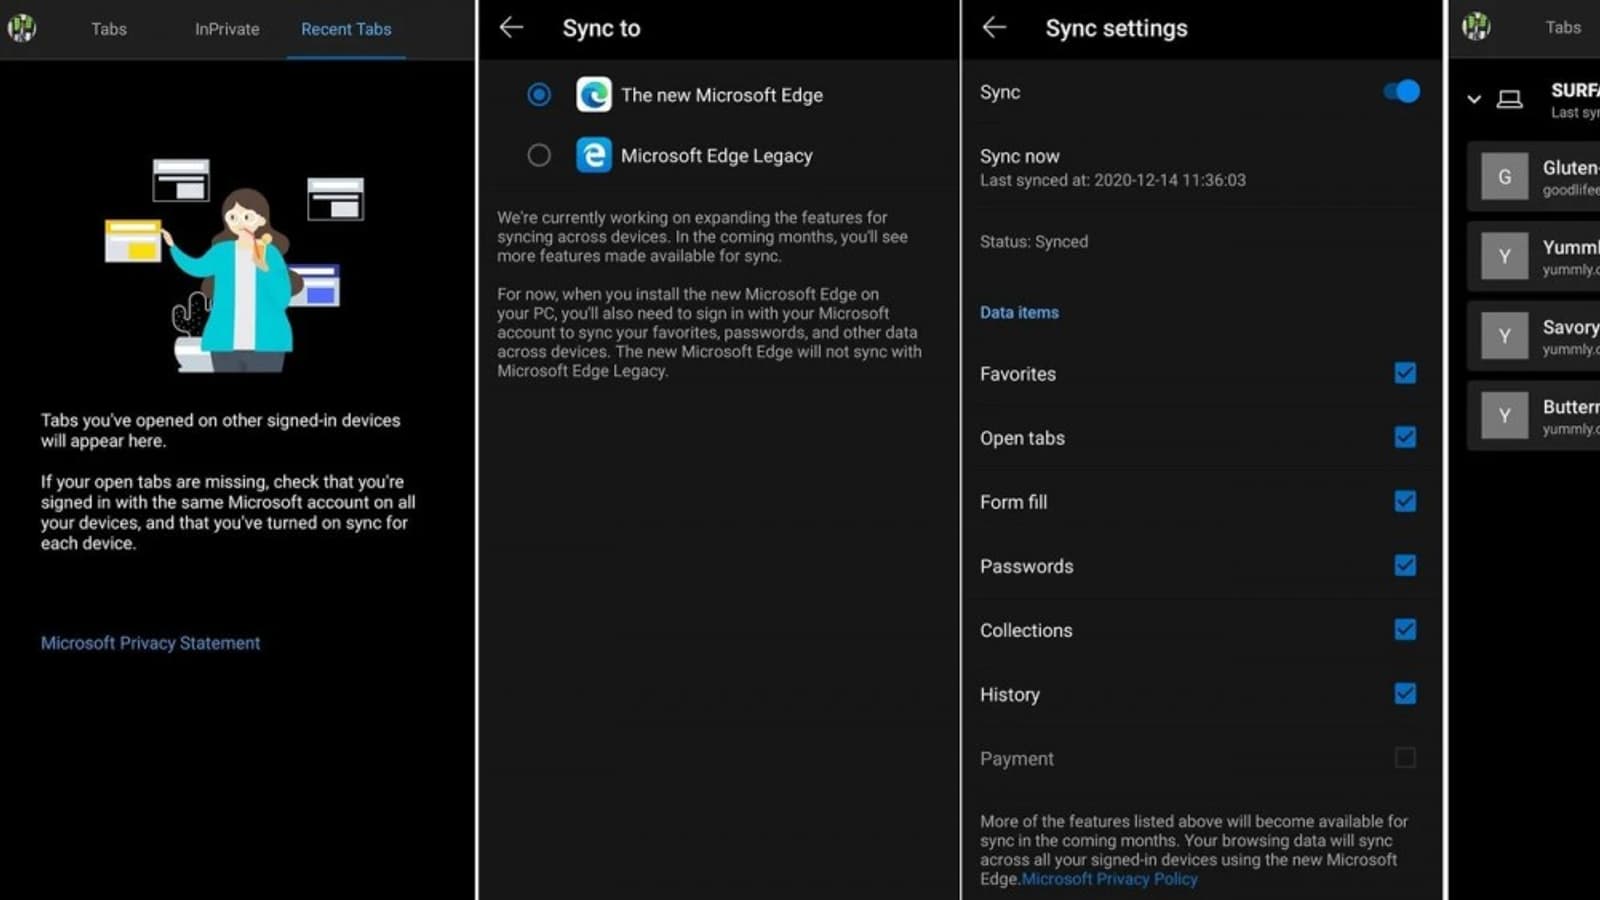The height and width of the screenshot is (900, 1600).
Task: Click the Microsoft Edge Legacy logo icon
Action: (594, 155)
